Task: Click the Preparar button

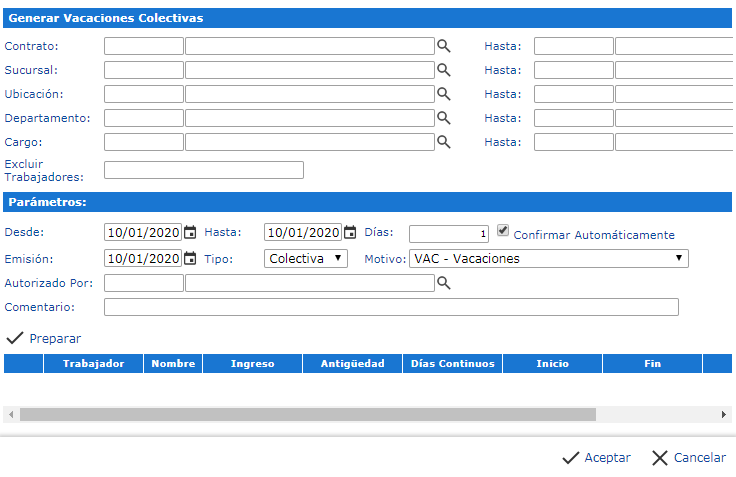Action: [x=44, y=339]
